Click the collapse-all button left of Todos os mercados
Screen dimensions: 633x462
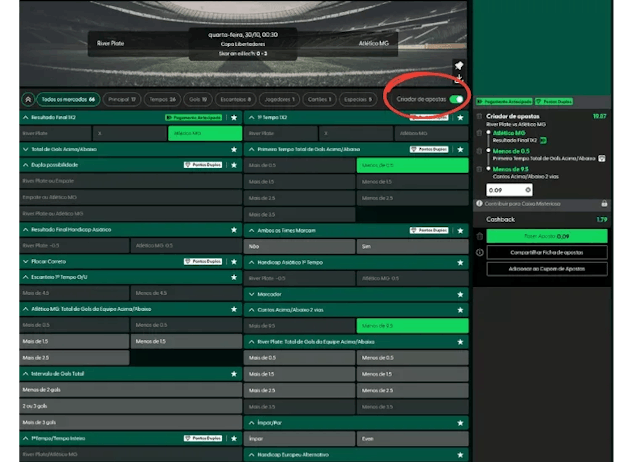click(x=27, y=99)
